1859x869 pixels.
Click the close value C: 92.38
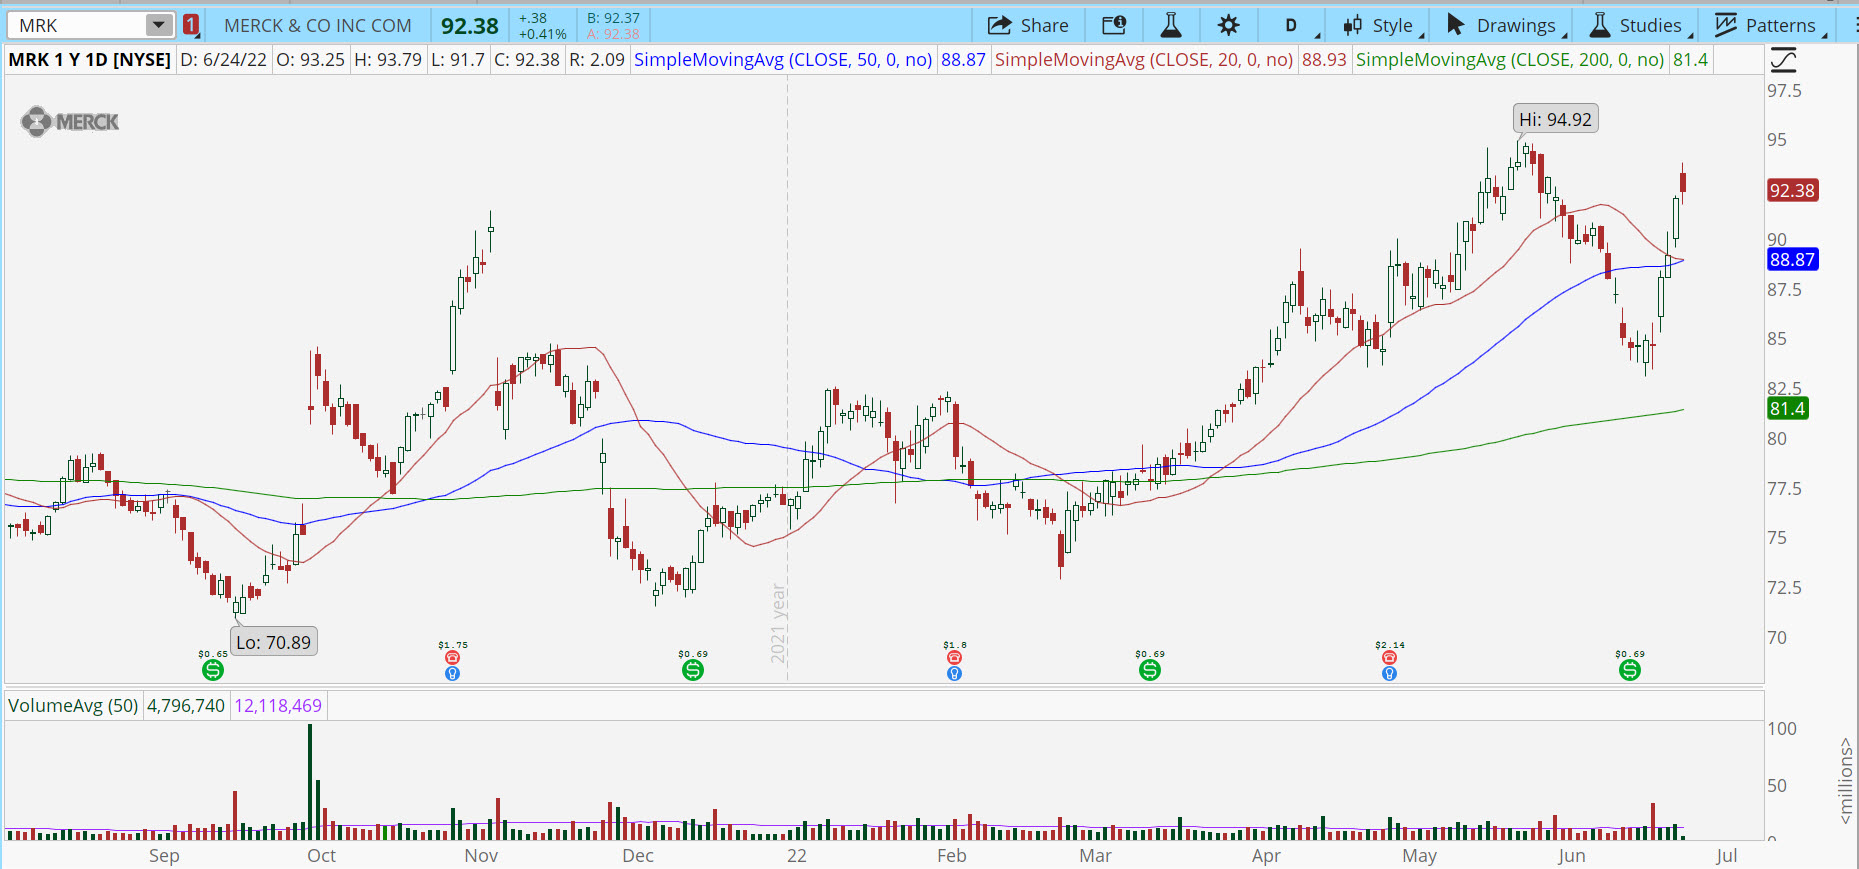coord(527,60)
